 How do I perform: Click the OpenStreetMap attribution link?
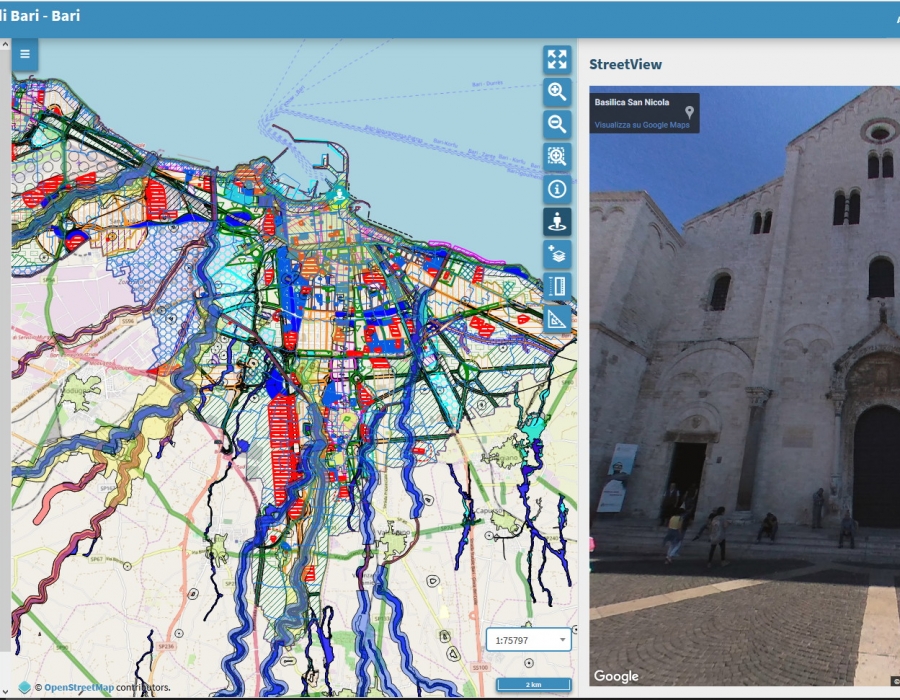(x=79, y=687)
